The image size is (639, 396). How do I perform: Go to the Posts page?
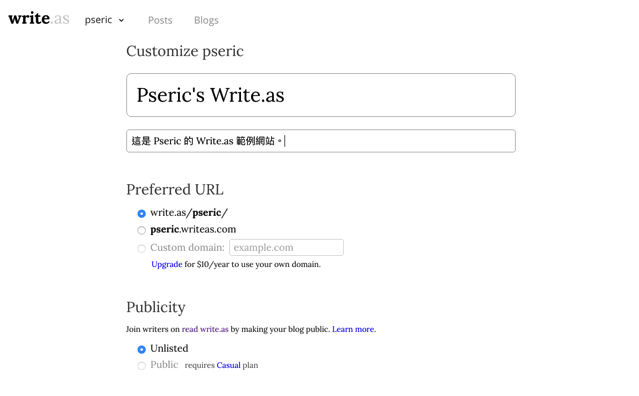[x=160, y=20]
